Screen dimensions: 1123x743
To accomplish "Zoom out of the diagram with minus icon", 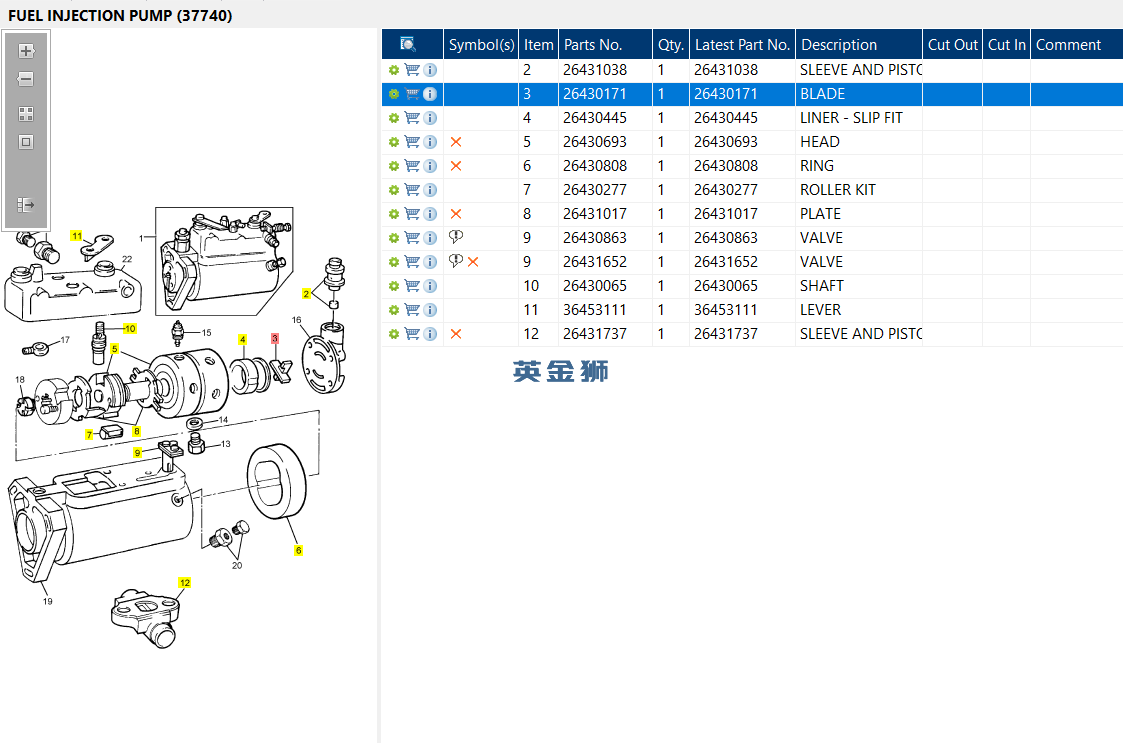I will pyautogui.click(x=26, y=79).
